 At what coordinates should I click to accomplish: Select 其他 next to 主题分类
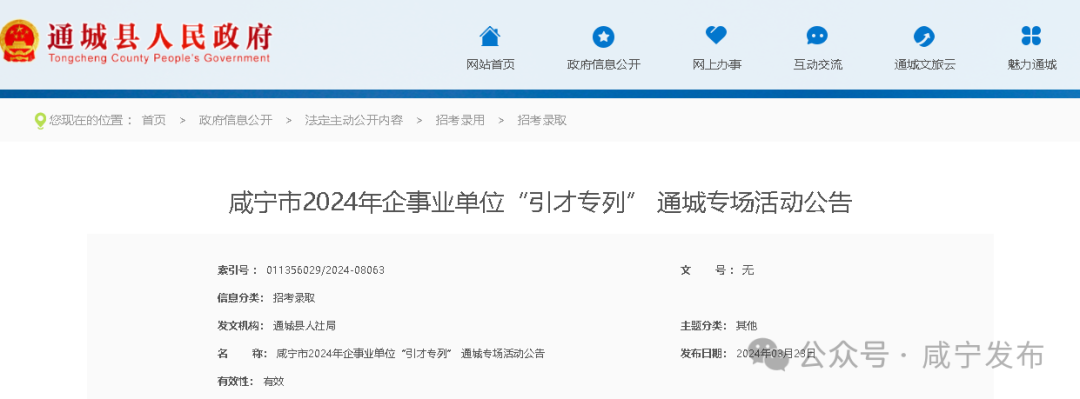pos(746,325)
